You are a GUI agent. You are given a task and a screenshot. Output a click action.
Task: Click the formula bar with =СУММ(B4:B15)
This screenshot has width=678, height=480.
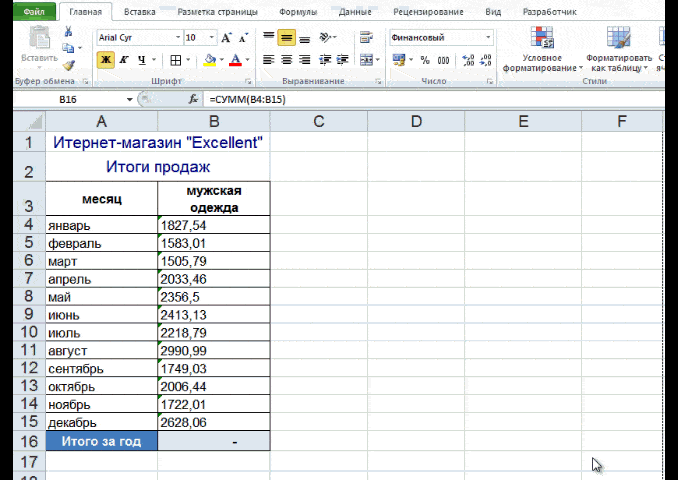pos(435,100)
